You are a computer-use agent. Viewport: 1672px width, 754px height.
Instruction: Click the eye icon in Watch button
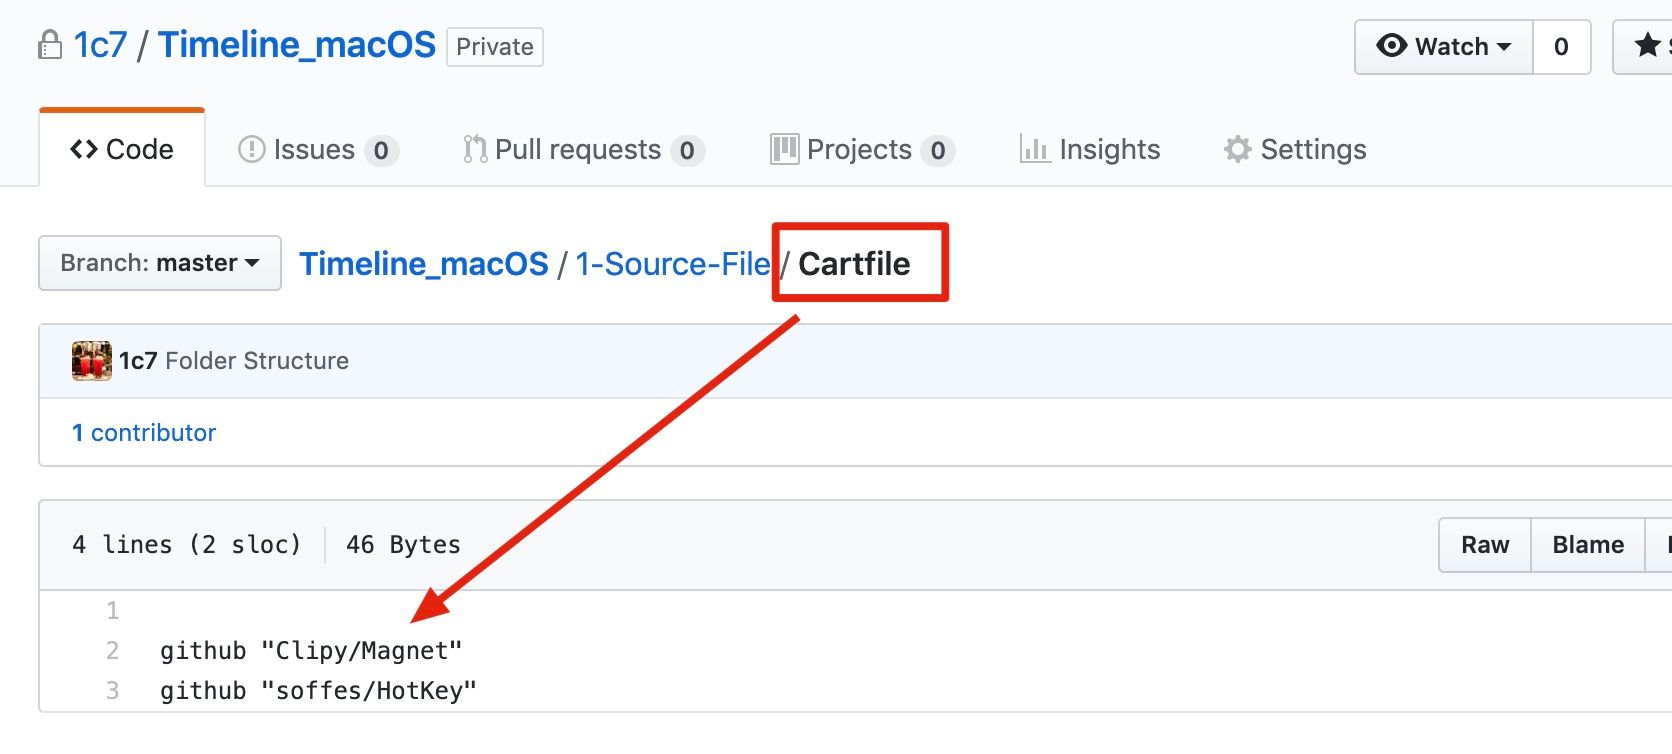[x=1391, y=46]
